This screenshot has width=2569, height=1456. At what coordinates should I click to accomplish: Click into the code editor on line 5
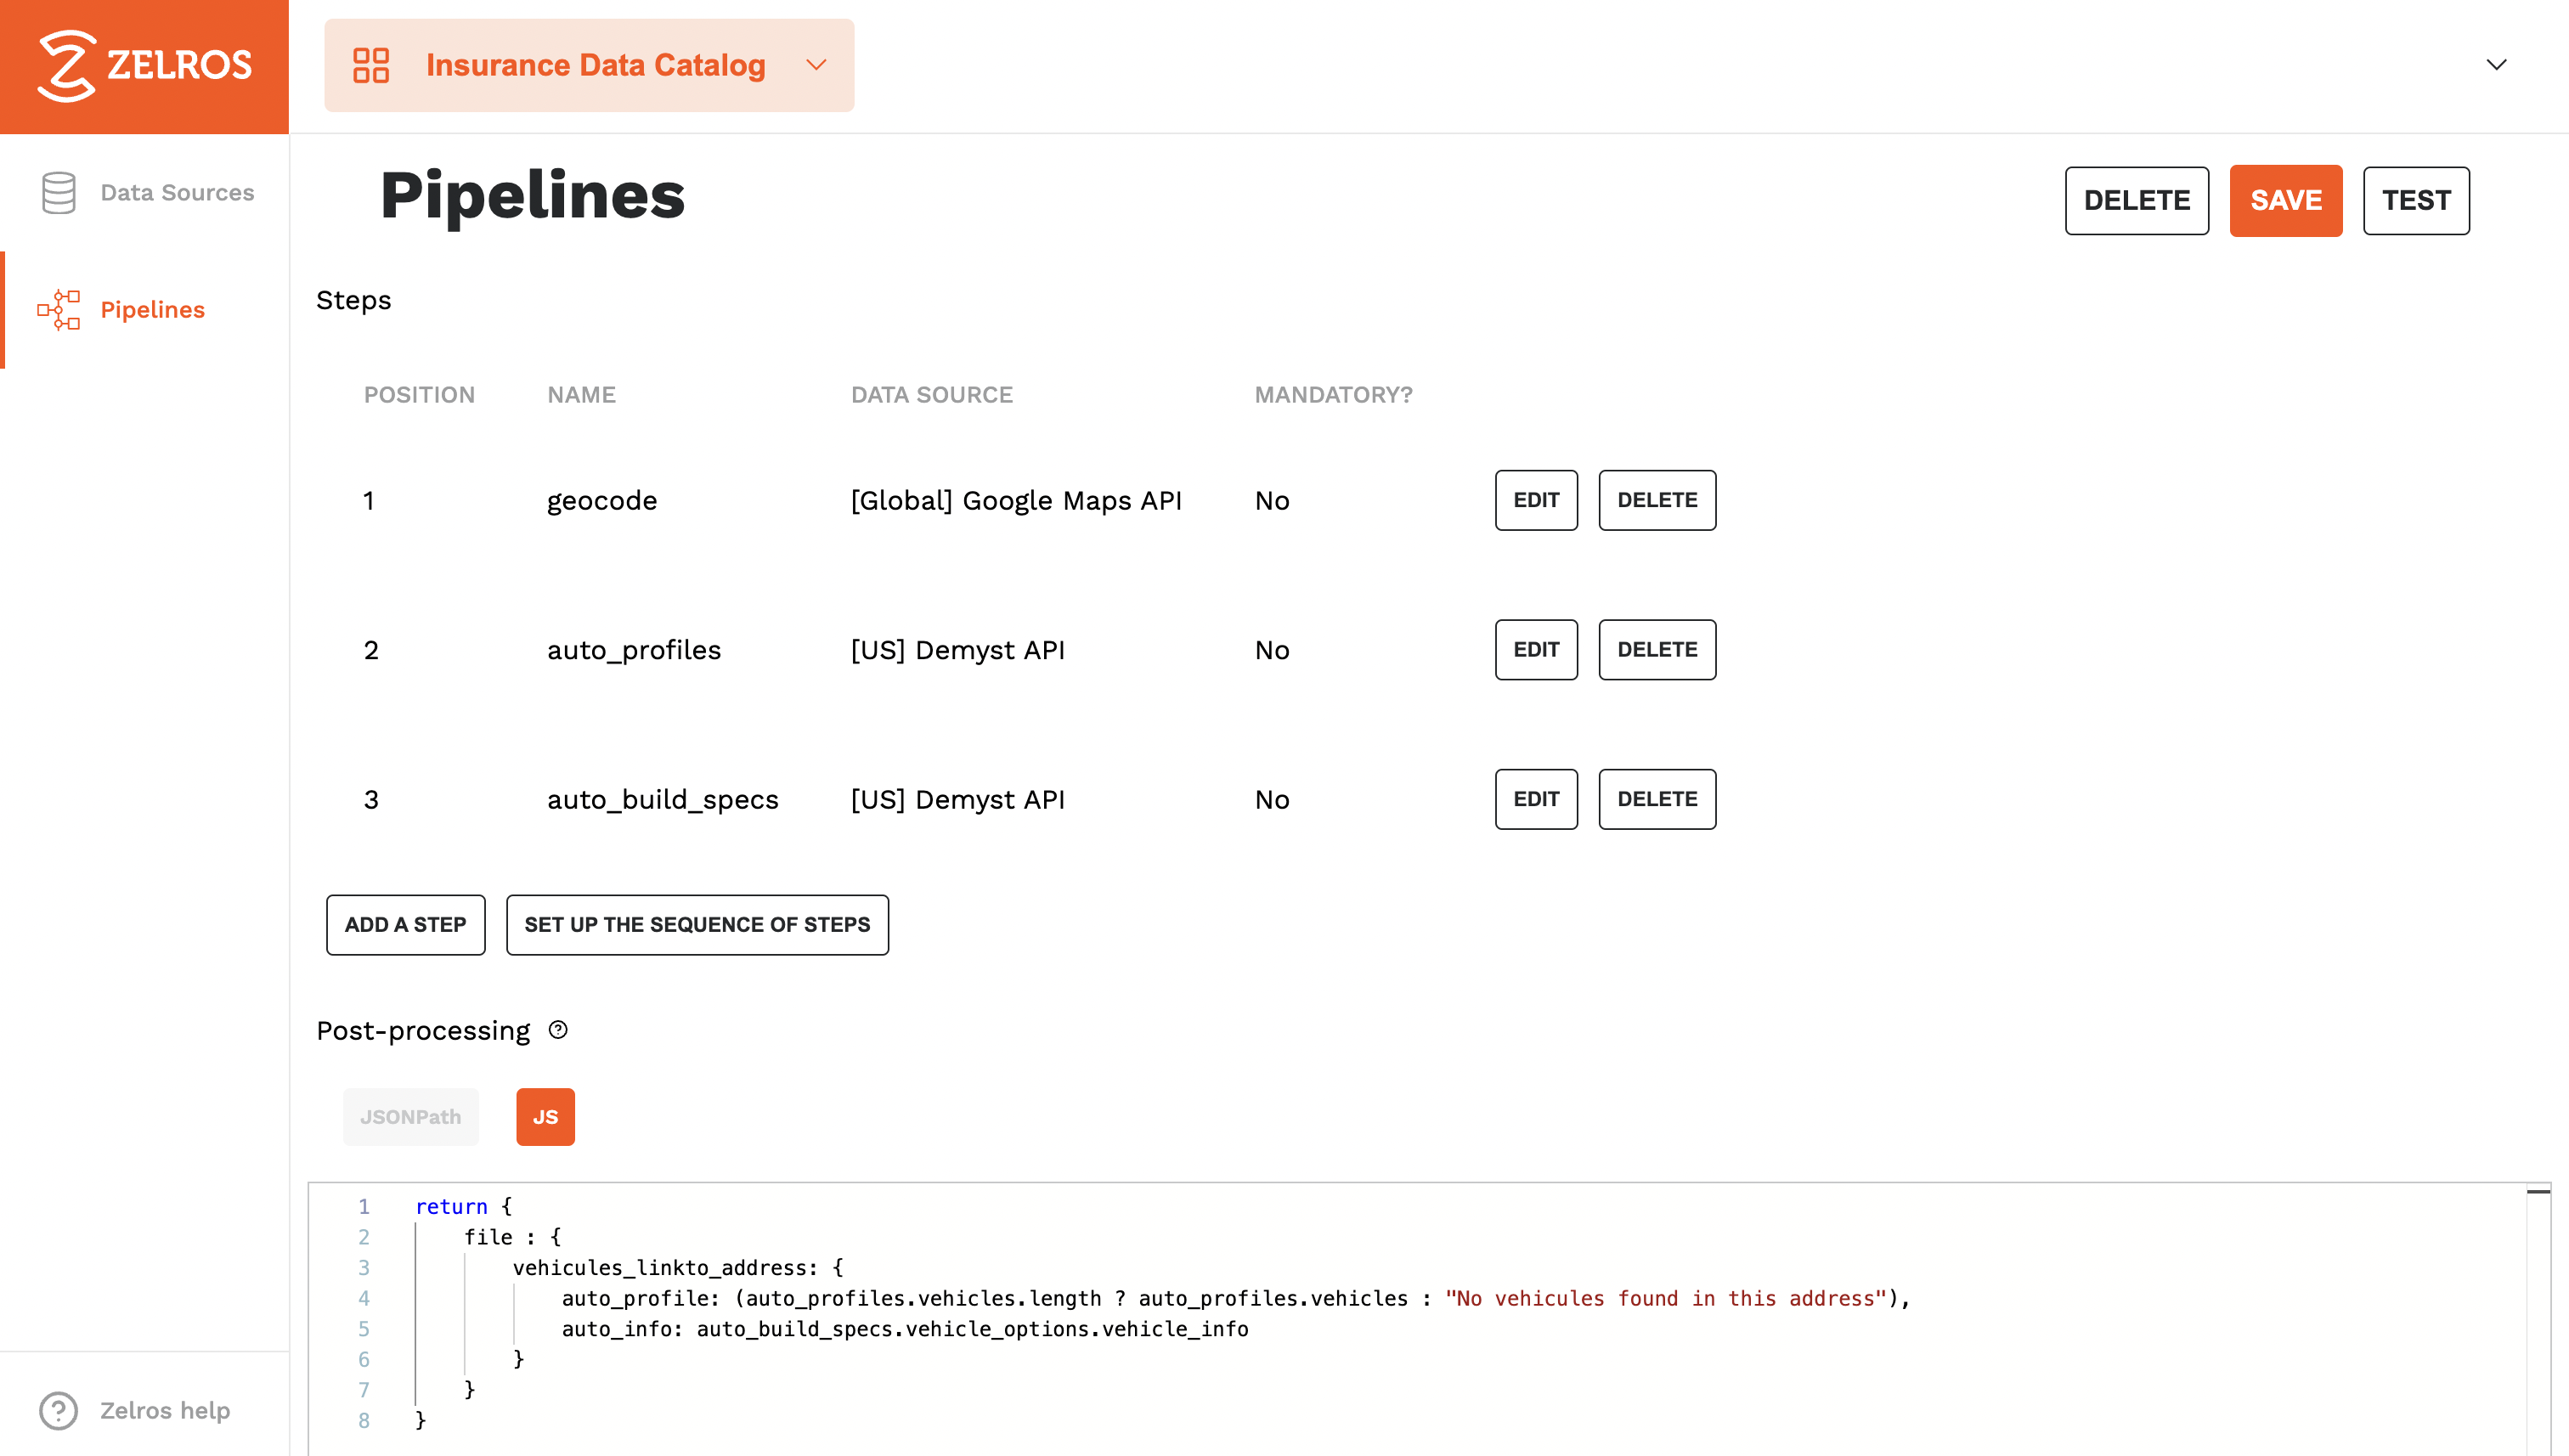coord(904,1329)
